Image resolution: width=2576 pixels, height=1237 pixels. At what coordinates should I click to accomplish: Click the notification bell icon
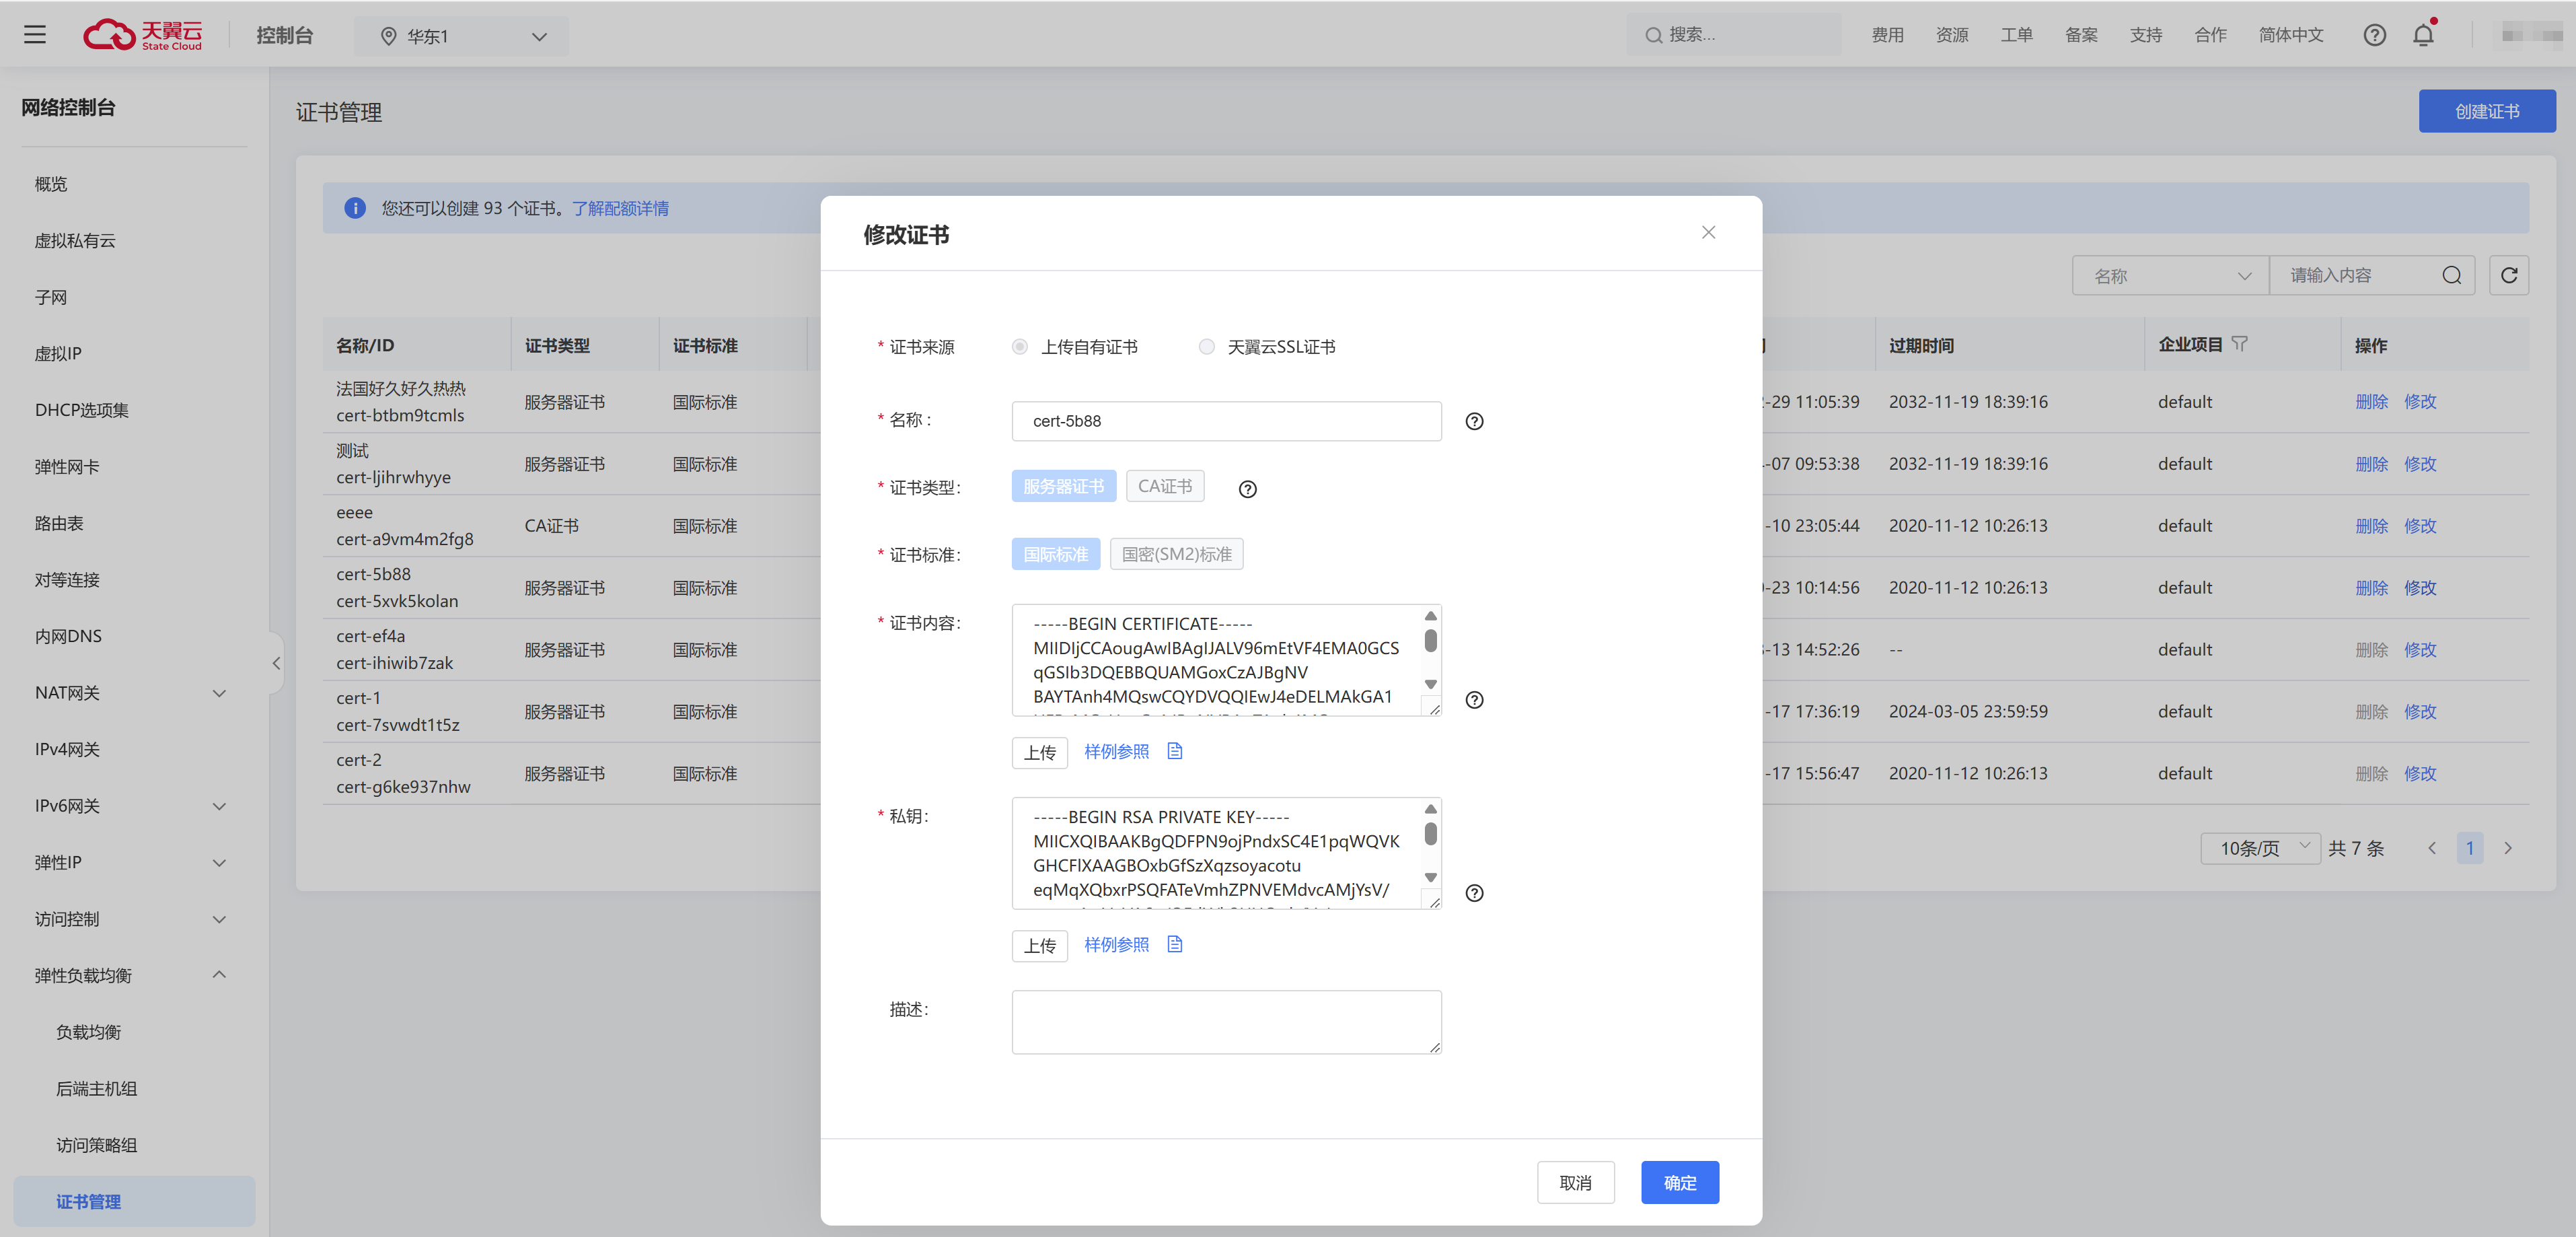2423,35
